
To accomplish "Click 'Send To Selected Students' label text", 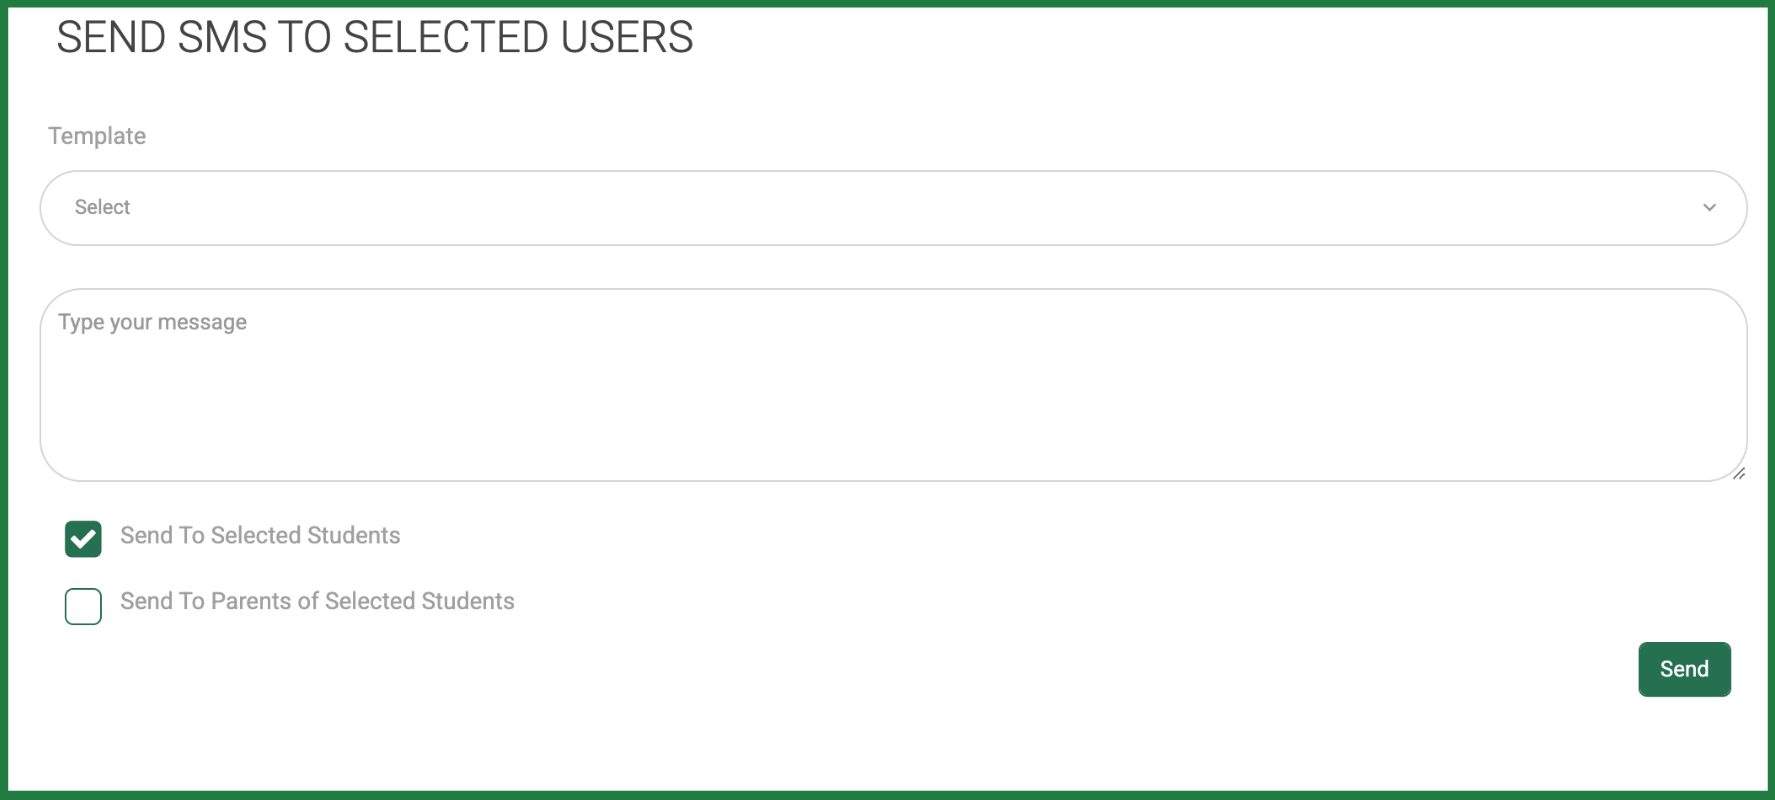I will click(260, 536).
